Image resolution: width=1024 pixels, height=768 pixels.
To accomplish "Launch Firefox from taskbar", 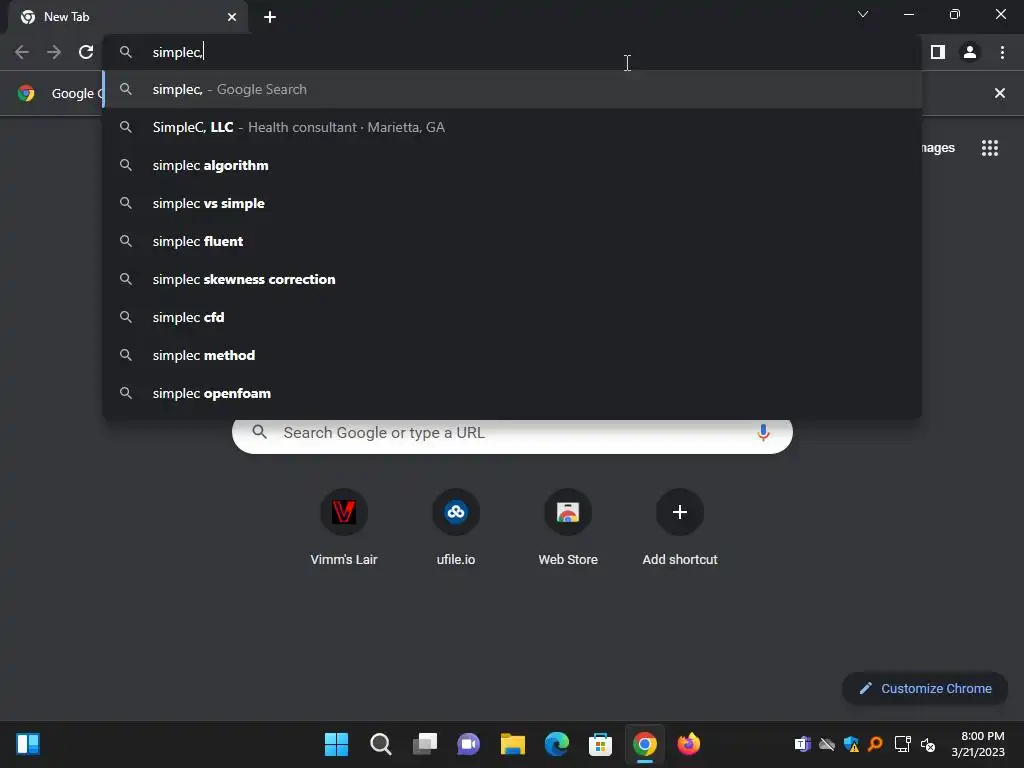I will [x=688, y=744].
